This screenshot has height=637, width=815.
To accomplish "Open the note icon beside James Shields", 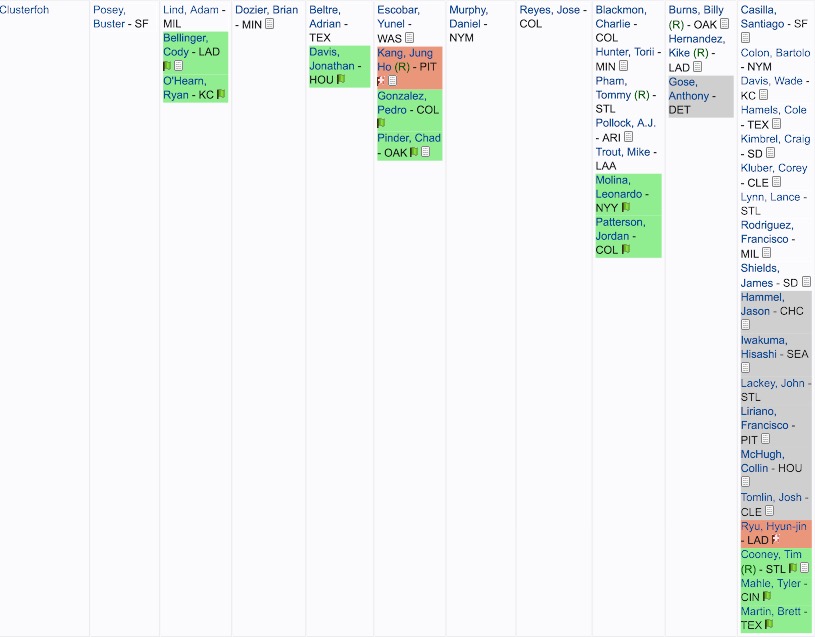I will click(806, 282).
